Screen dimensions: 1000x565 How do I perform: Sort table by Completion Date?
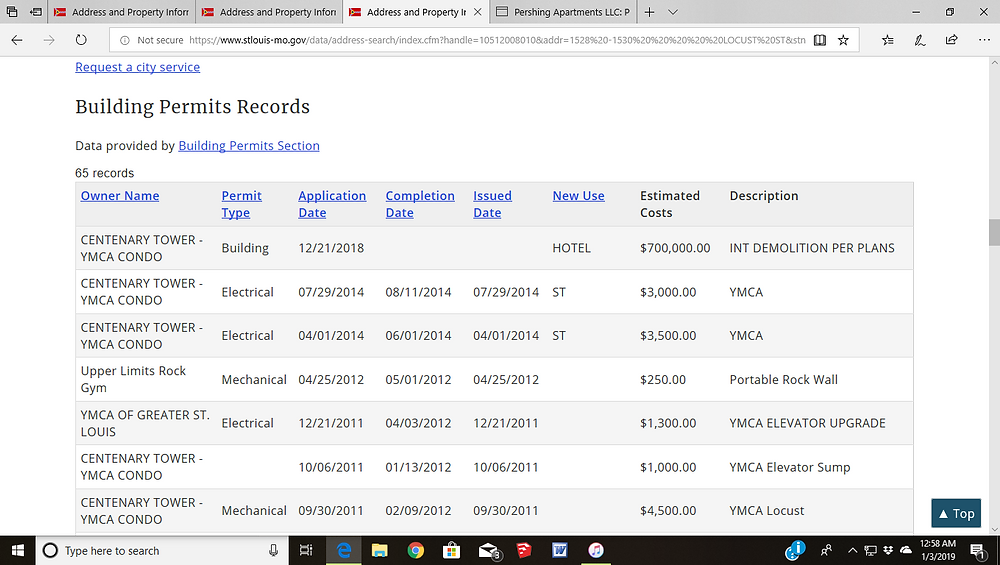click(420, 204)
